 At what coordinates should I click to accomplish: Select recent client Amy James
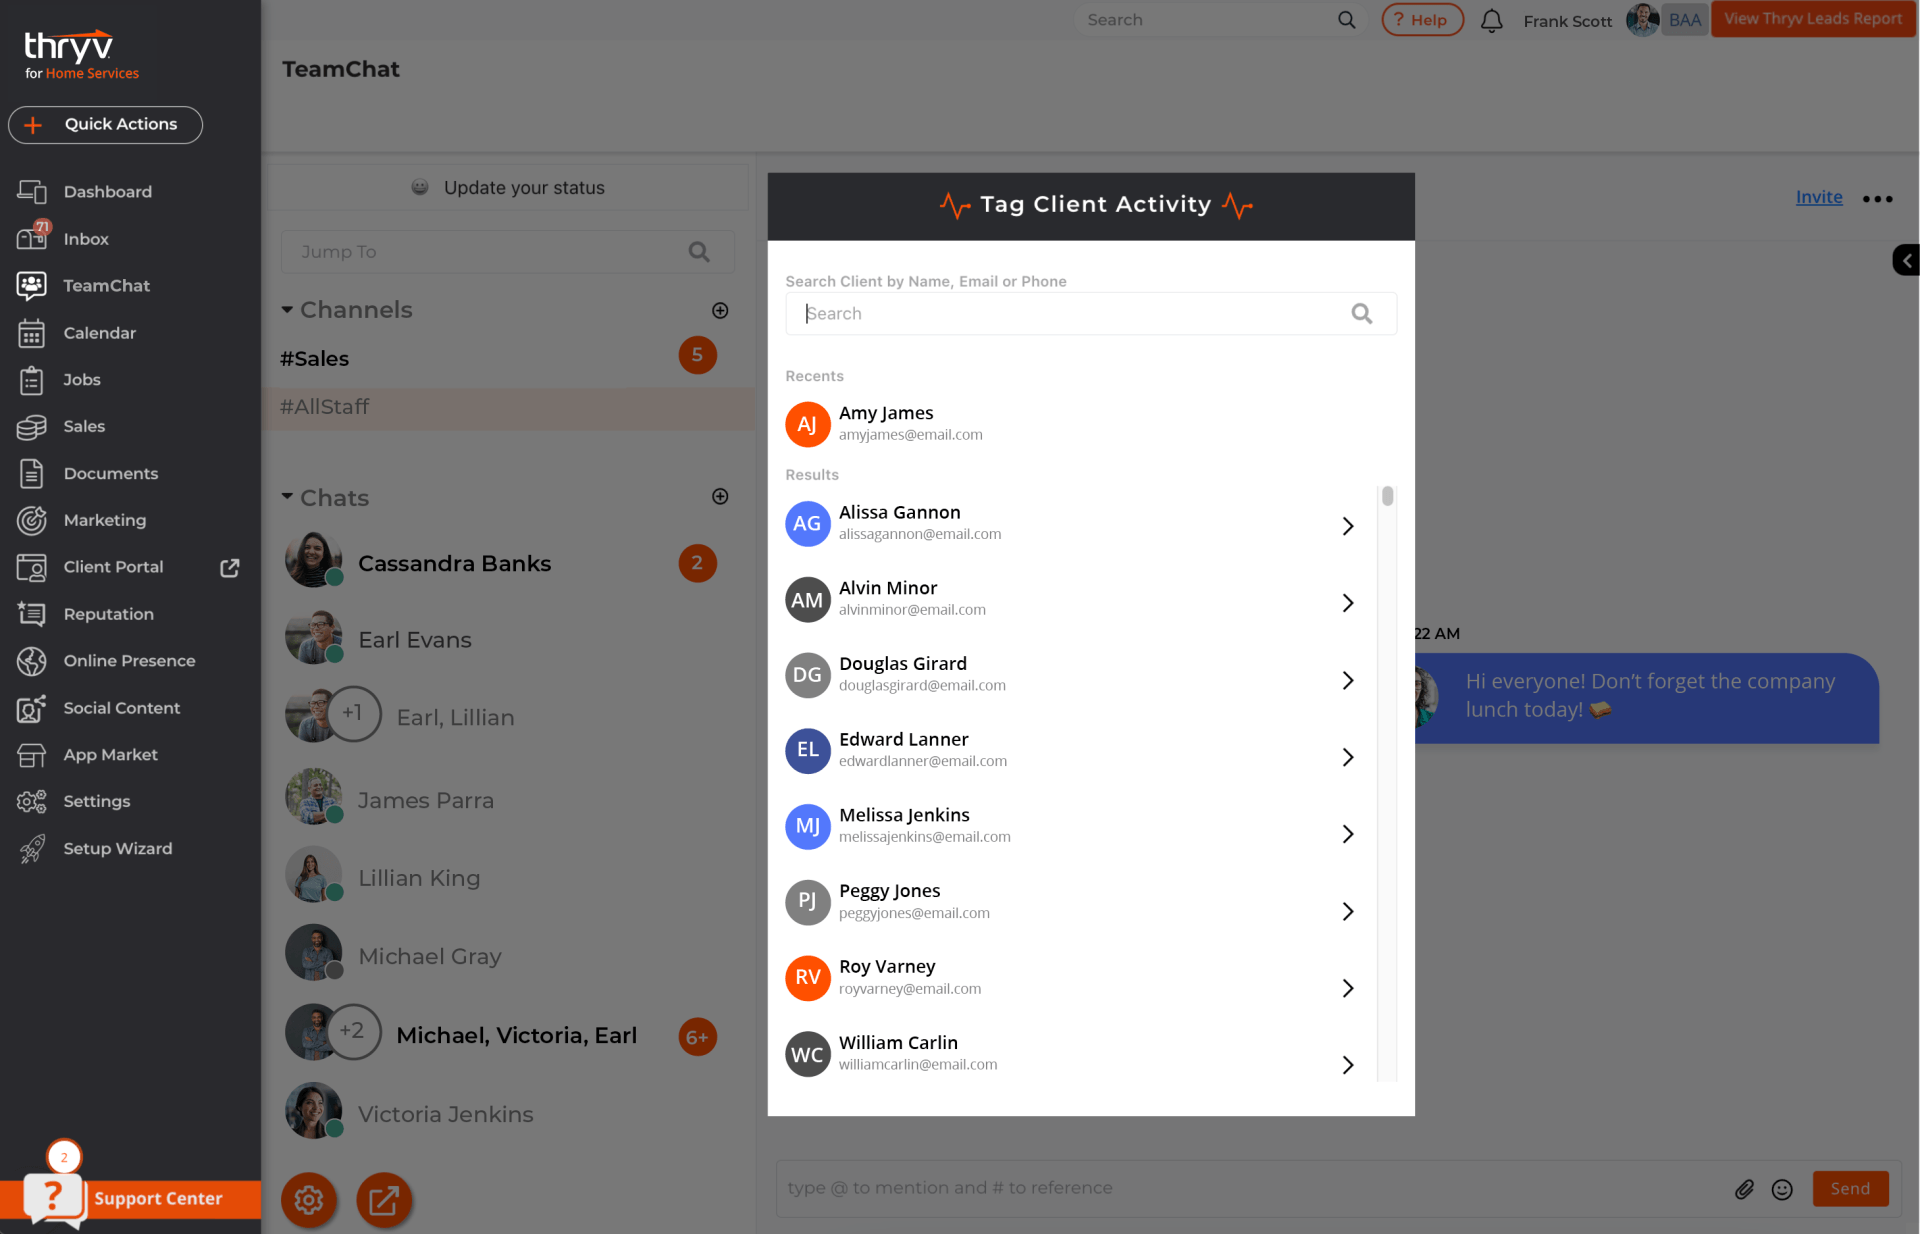(x=1090, y=423)
